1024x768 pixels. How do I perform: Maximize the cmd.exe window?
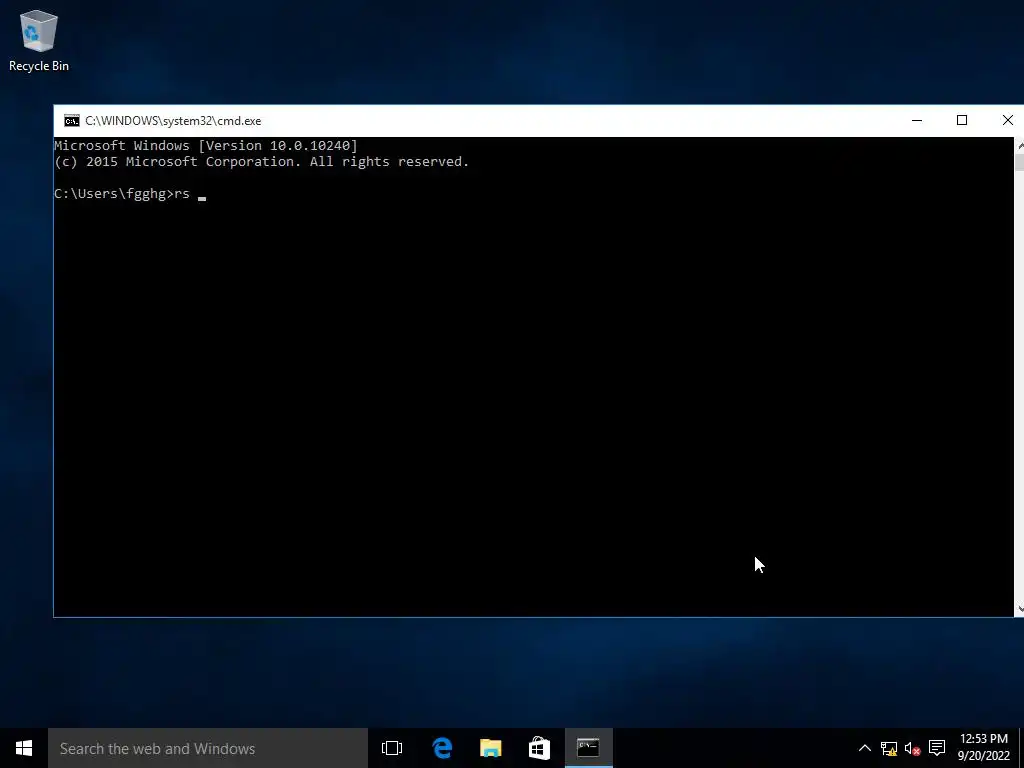pyautogui.click(x=962, y=121)
